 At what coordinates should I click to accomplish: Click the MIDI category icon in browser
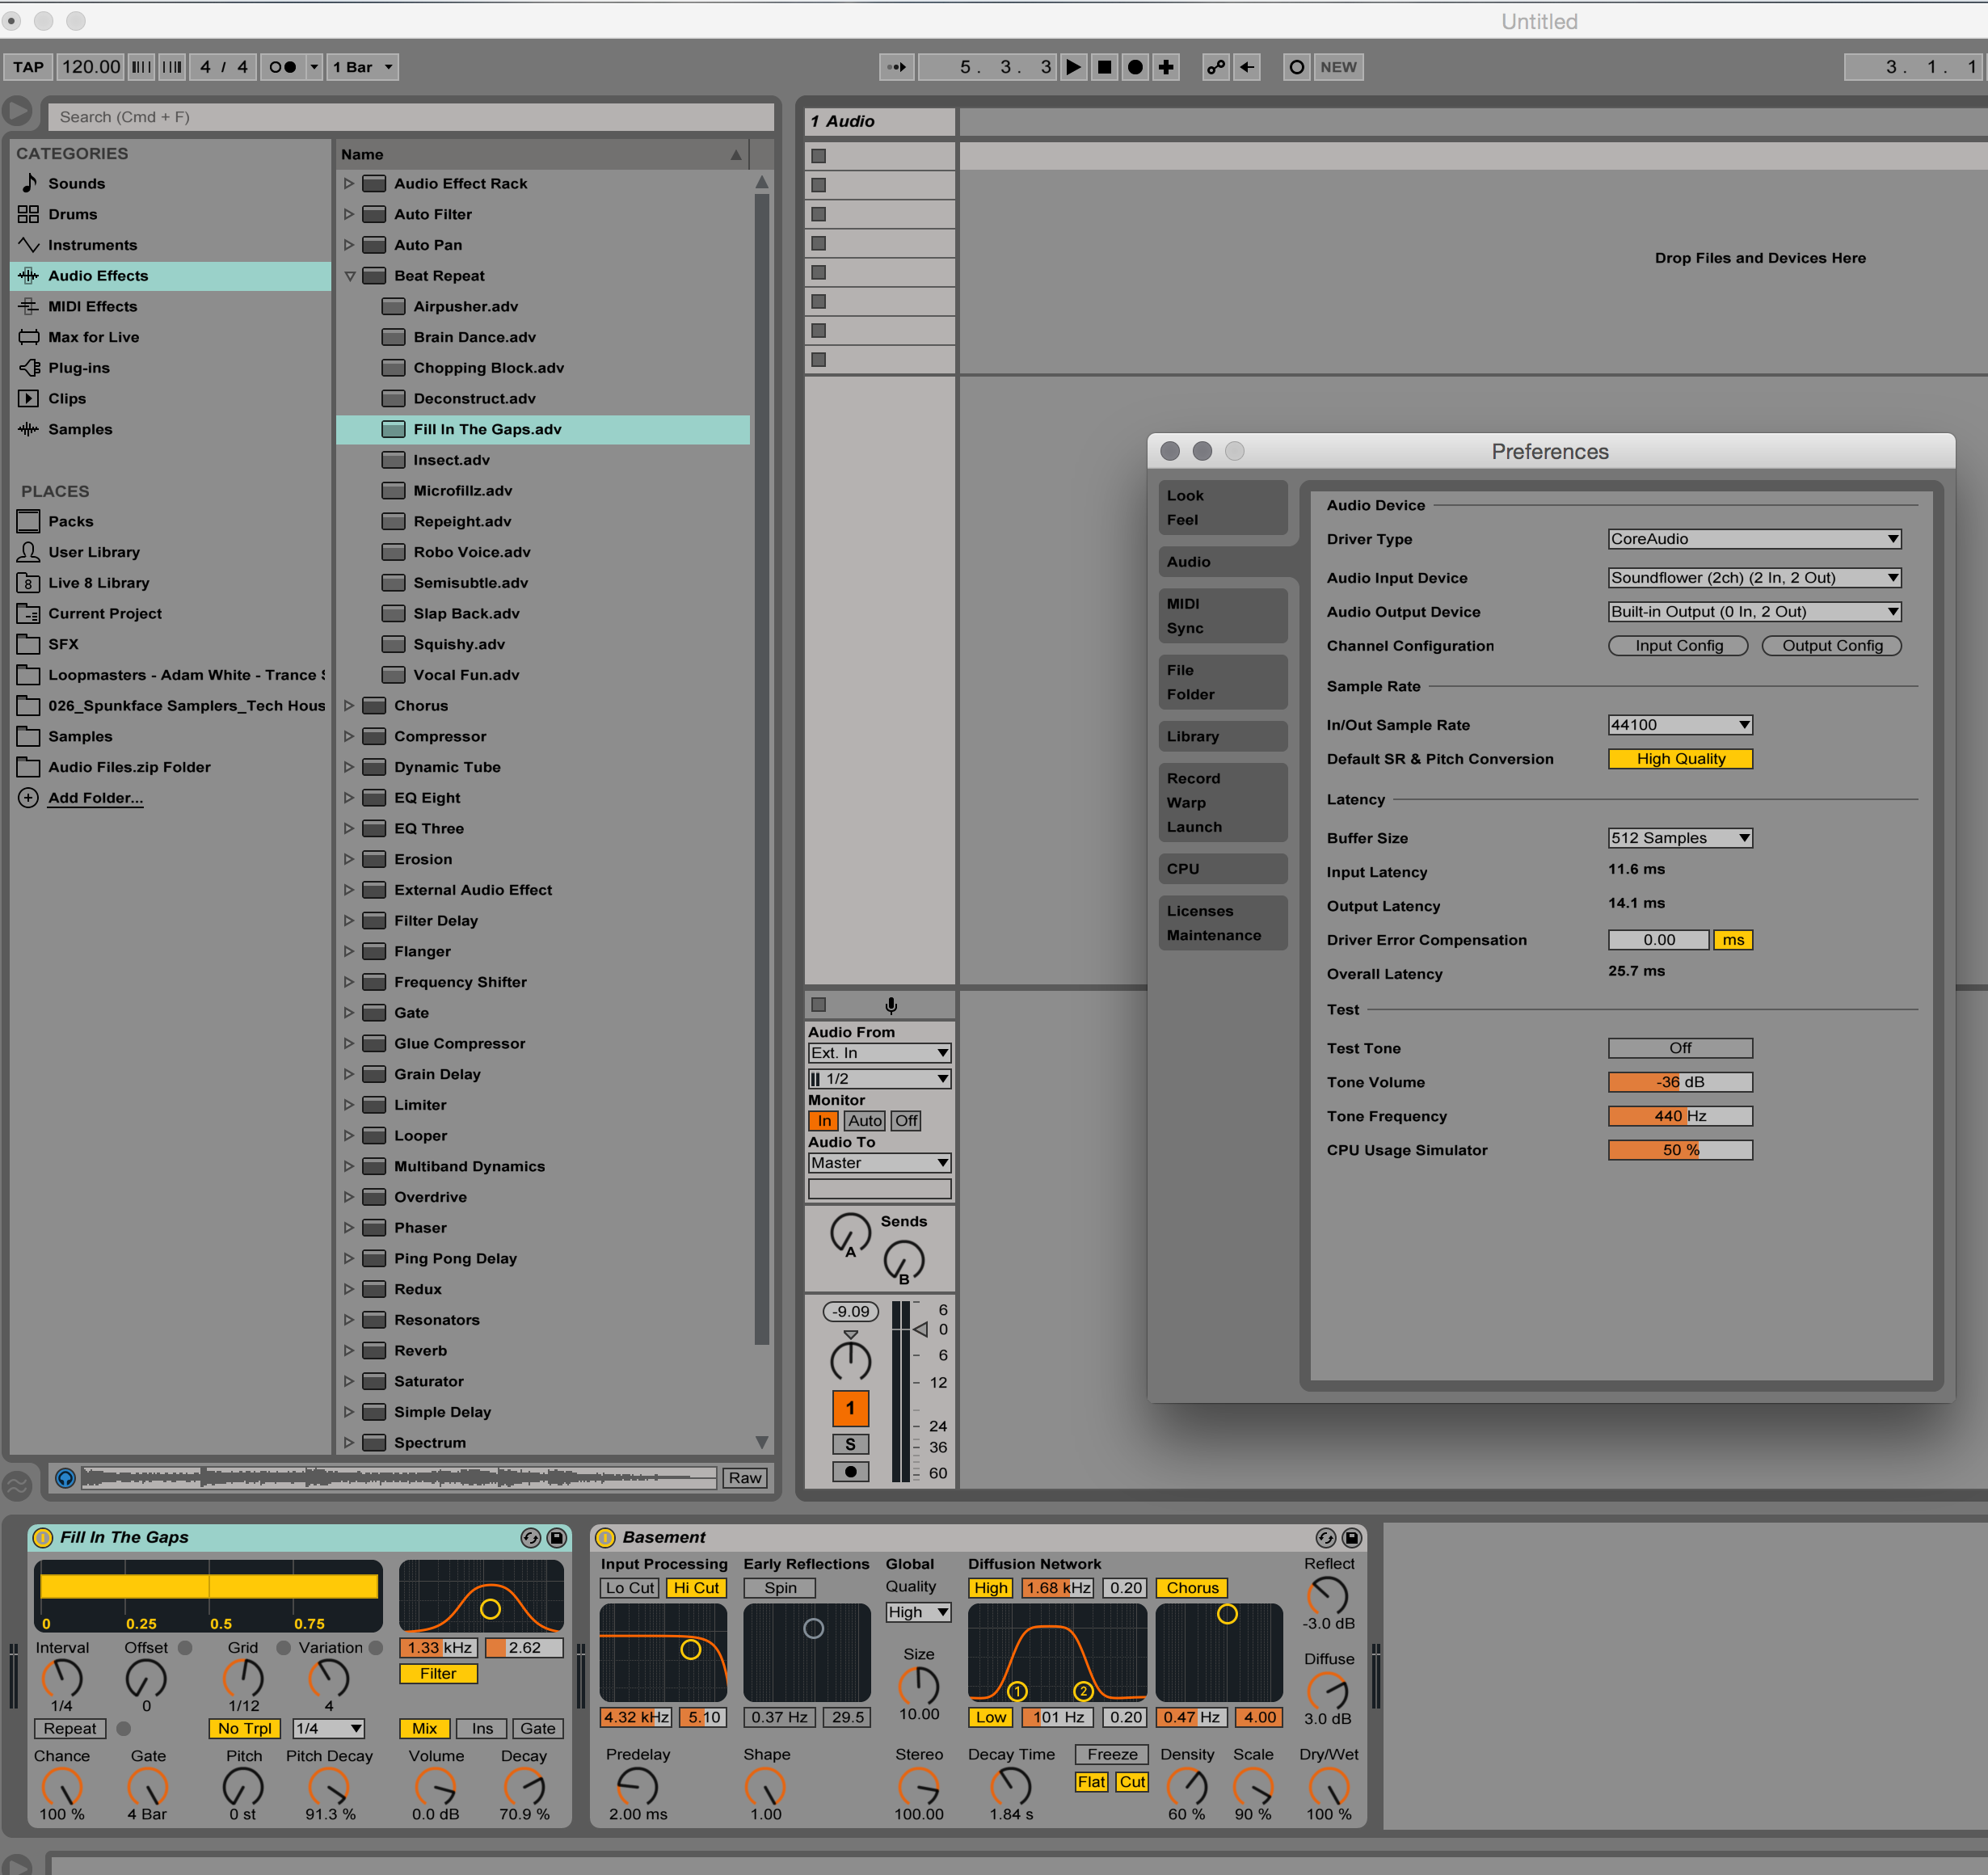(28, 305)
